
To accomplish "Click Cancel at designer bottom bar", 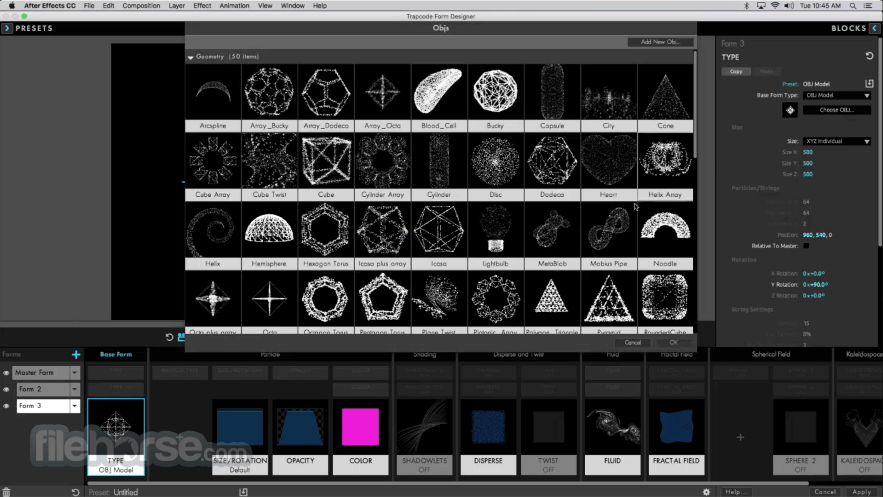I will (825, 492).
